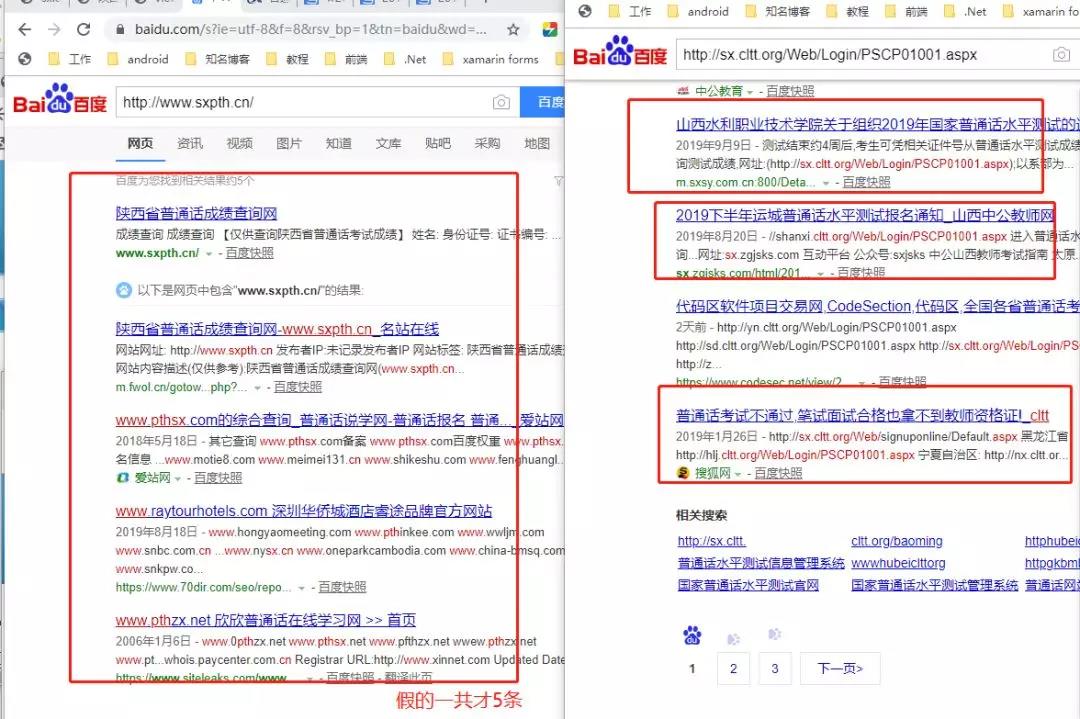The width and height of the screenshot is (1080, 719).
Task: Click the Baidu logo in the left window
Action: [60, 100]
